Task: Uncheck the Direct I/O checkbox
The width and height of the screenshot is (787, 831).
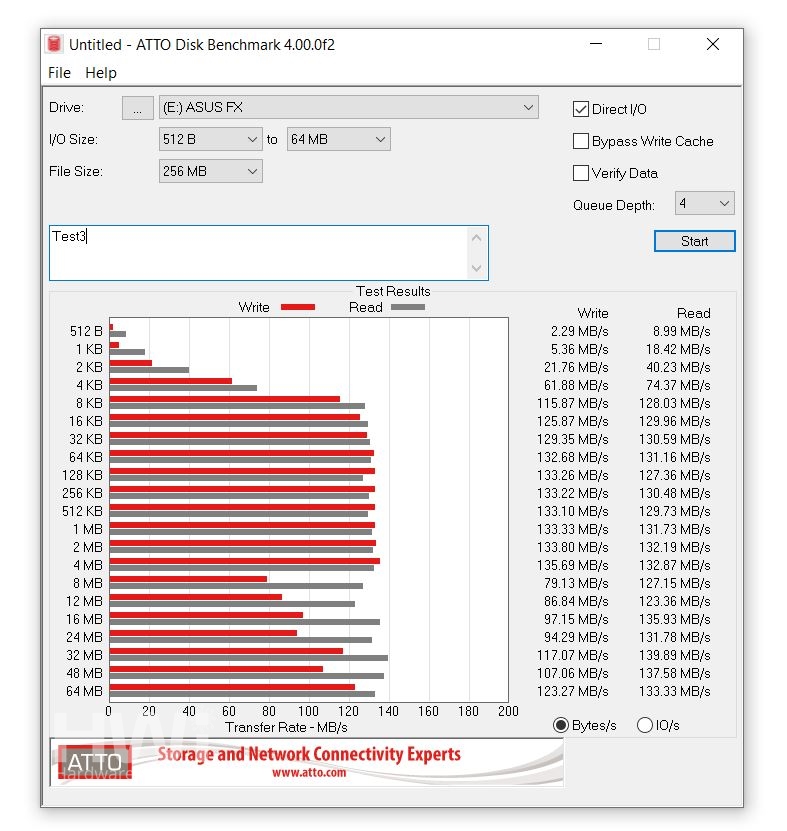Action: tap(581, 109)
